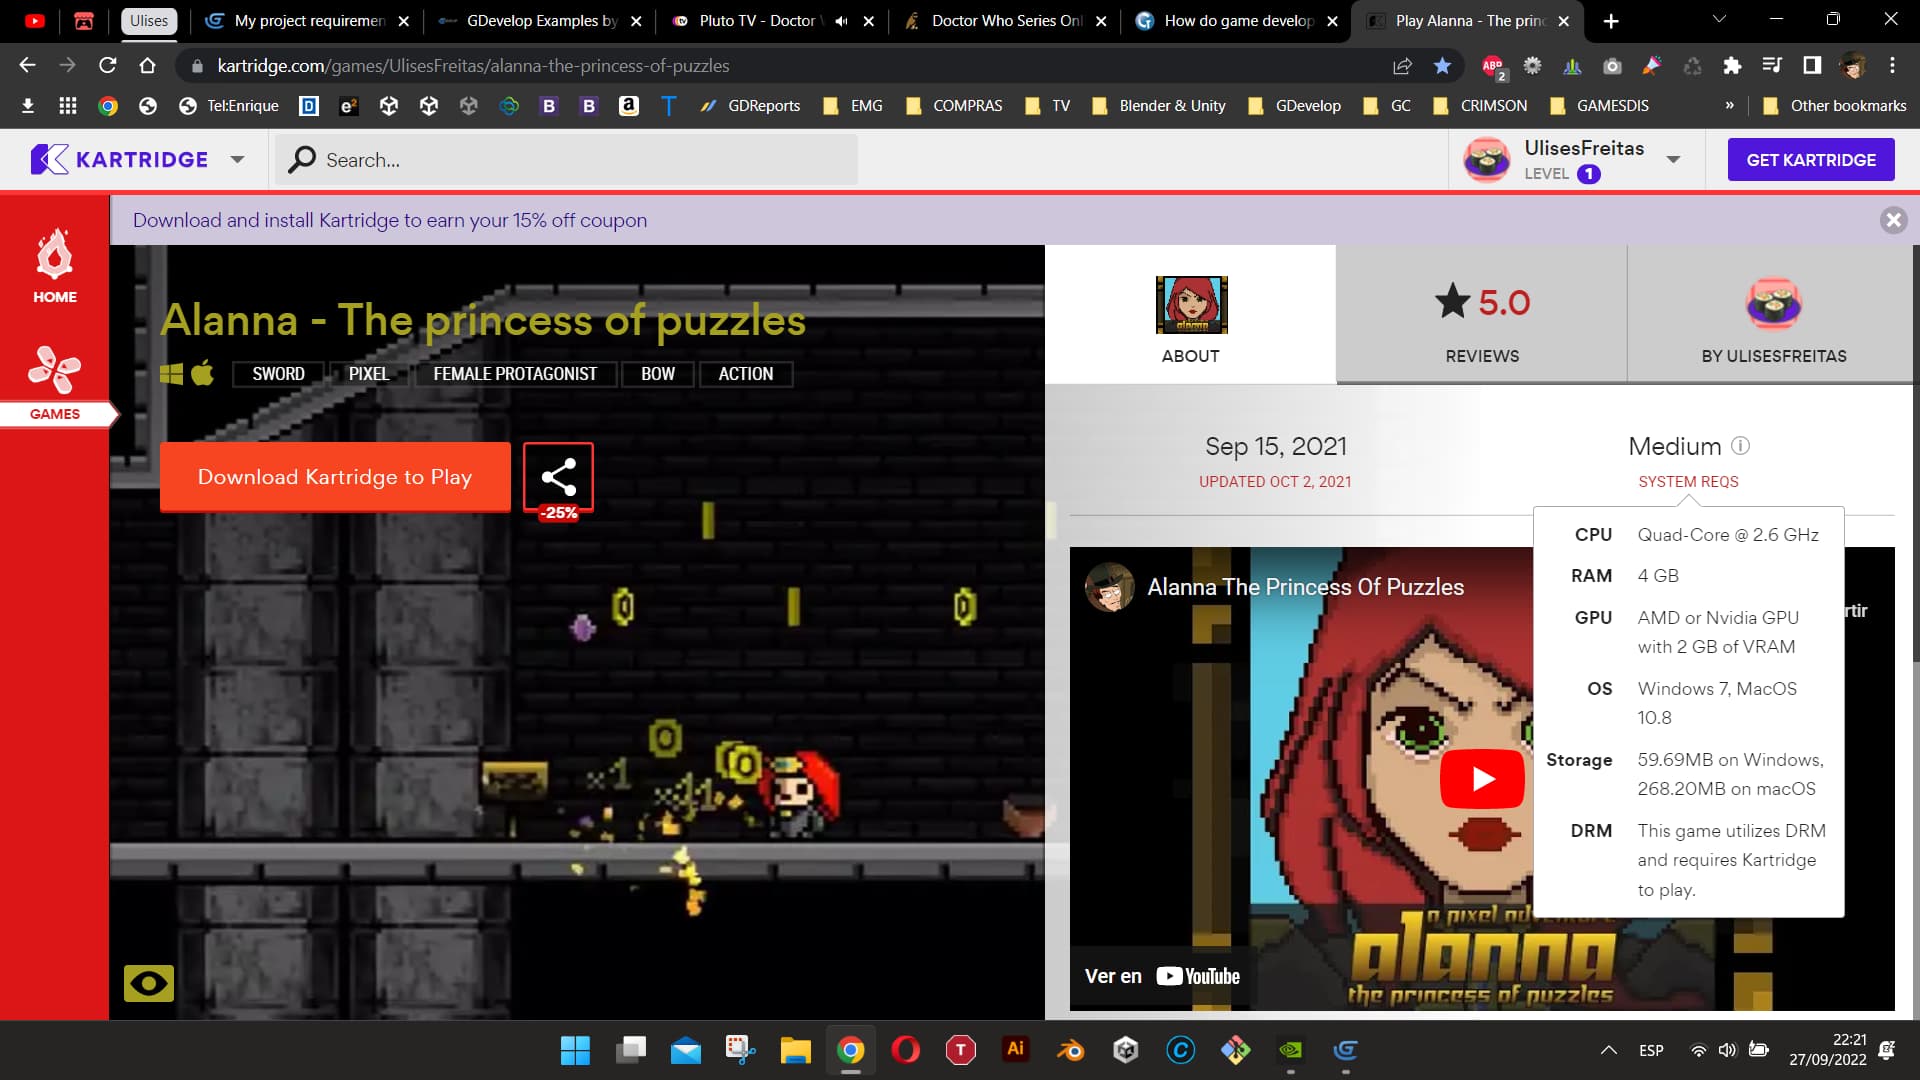This screenshot has width=1920, height=1080.
Task: Select the PIXEL tag
Action: point(369,374)
